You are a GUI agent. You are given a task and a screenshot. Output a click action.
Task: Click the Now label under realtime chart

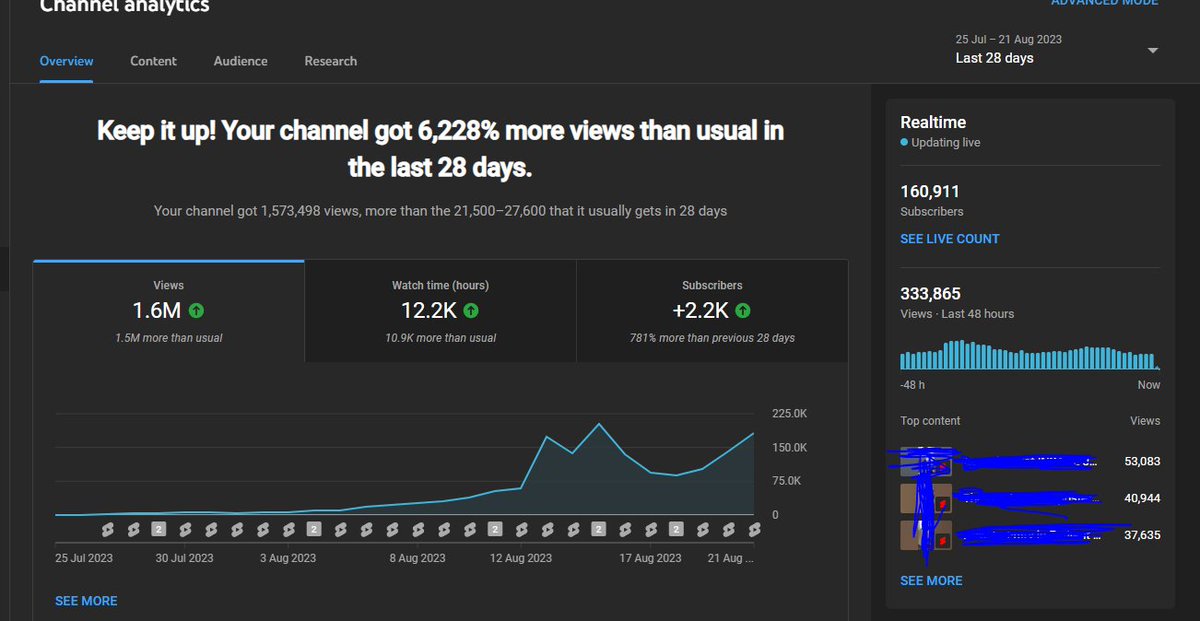point(1149,385)
